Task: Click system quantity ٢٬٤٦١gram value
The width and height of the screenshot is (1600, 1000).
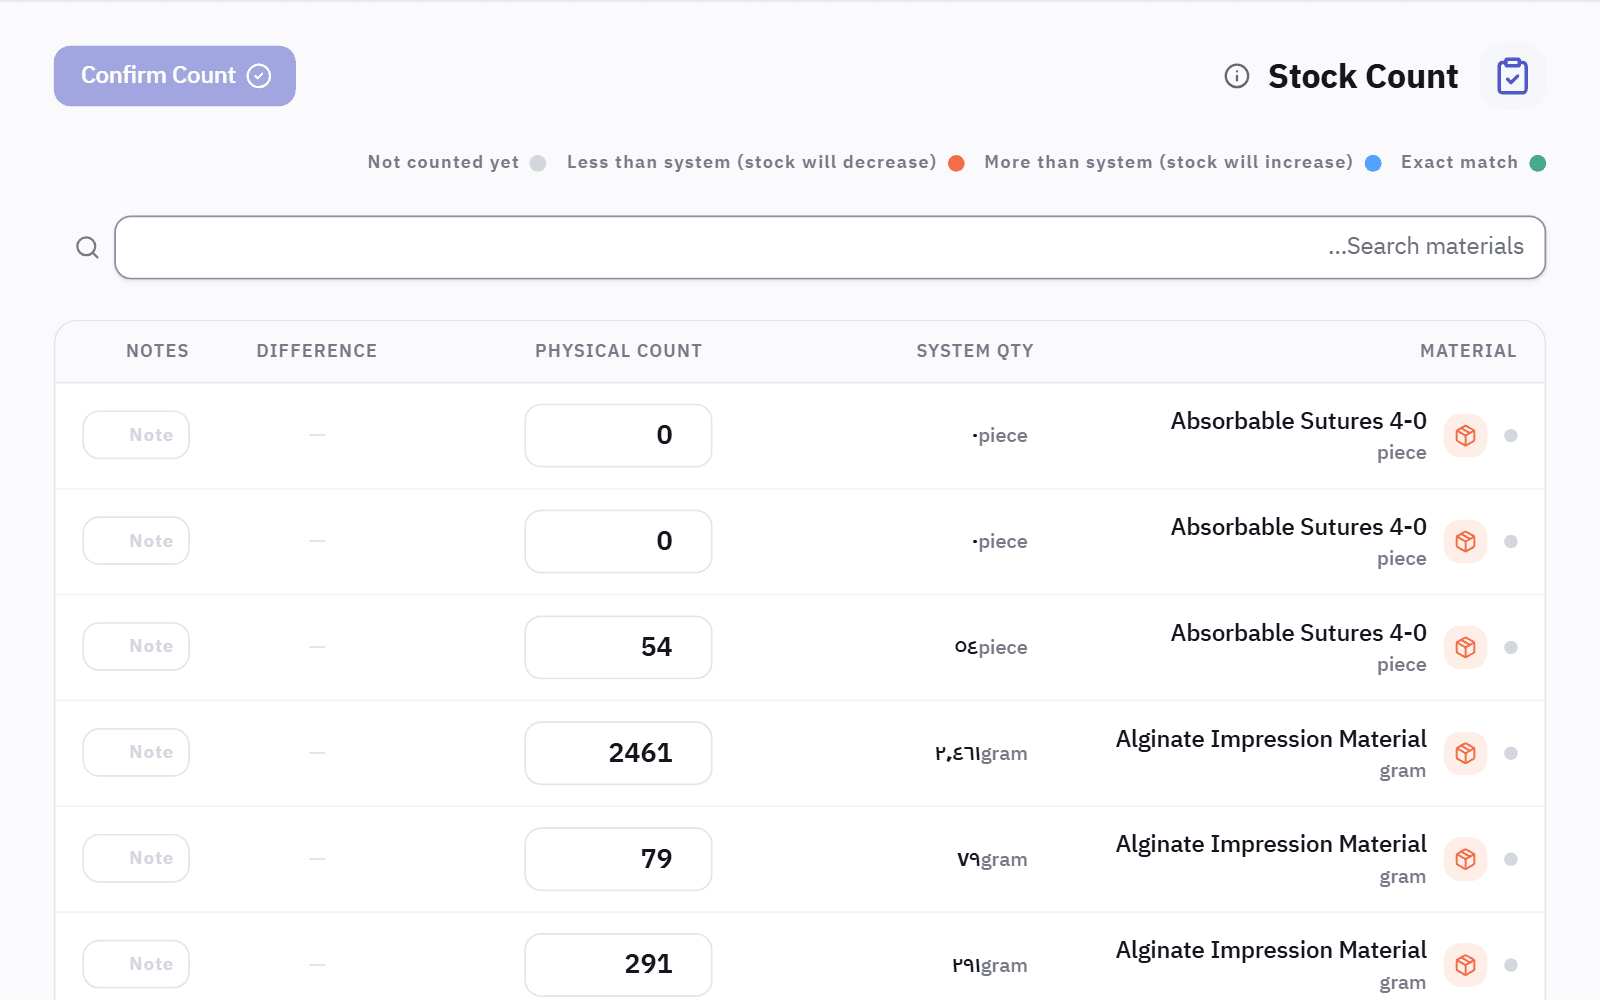Action: (981, 753)
